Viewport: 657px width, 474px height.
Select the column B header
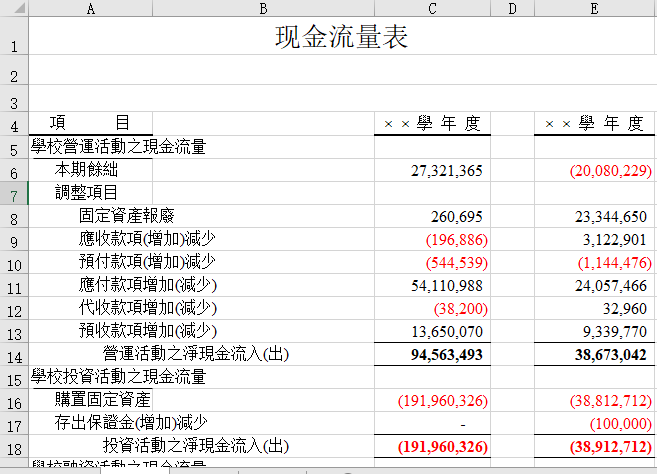tap(263, 9)
